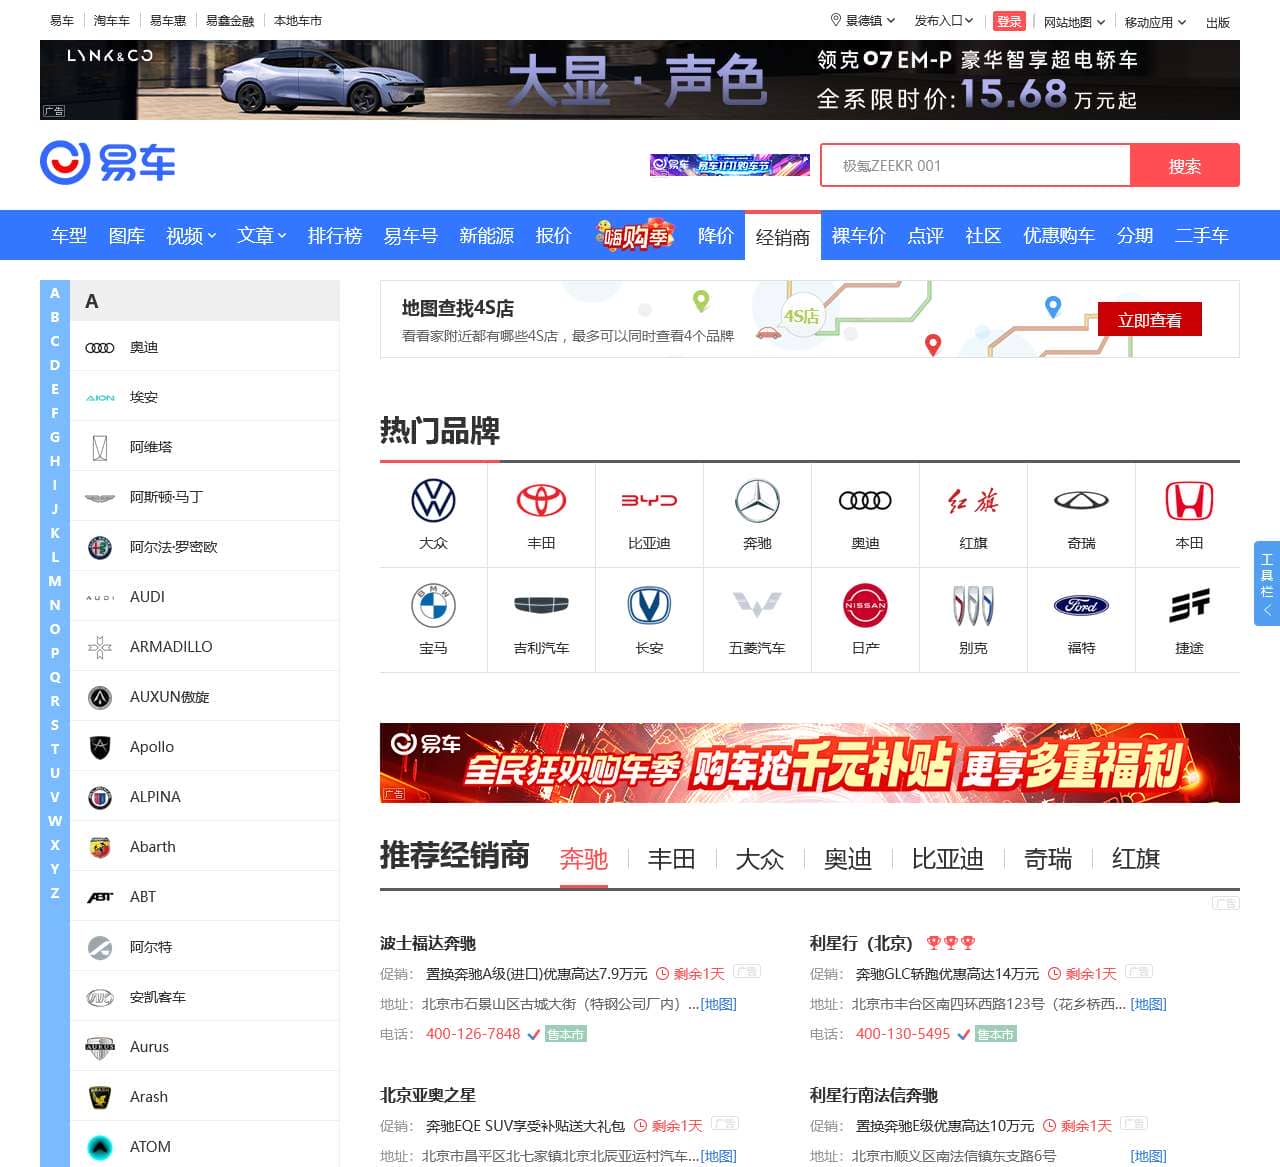The image size is (1280, 1167).
Task: Open the 北京亚奥之星 dealer link
Action: coord(428,1095)
